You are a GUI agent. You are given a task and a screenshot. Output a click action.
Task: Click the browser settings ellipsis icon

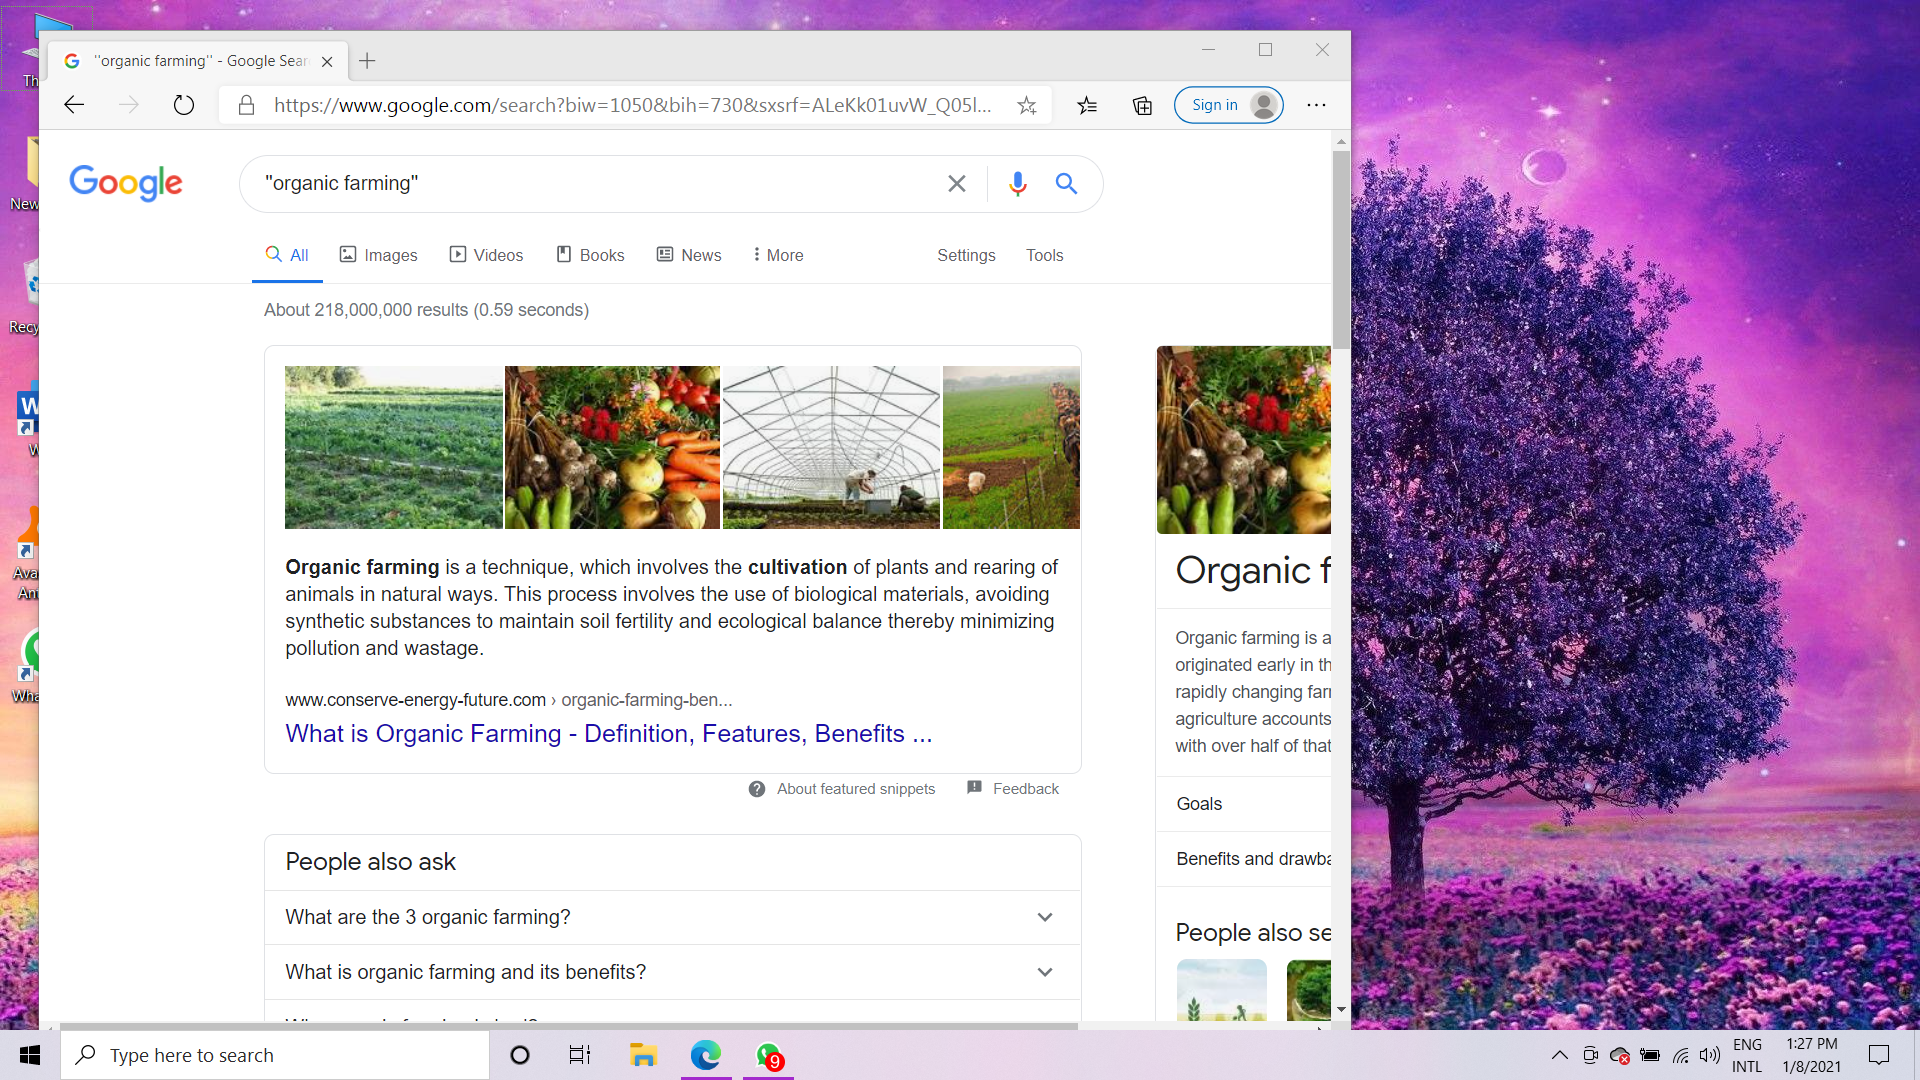coord(1316,105)
